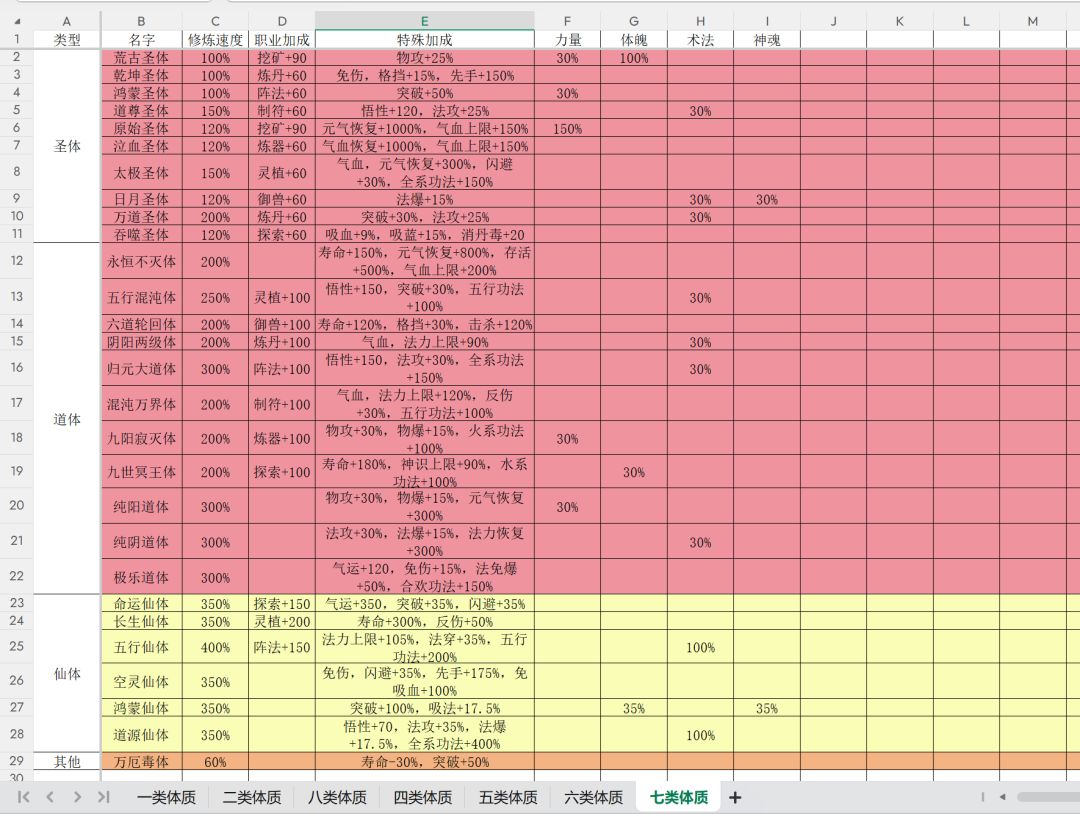Select the column D header
This screenshot has width=1080, height=814.
[x=282, y=21]
